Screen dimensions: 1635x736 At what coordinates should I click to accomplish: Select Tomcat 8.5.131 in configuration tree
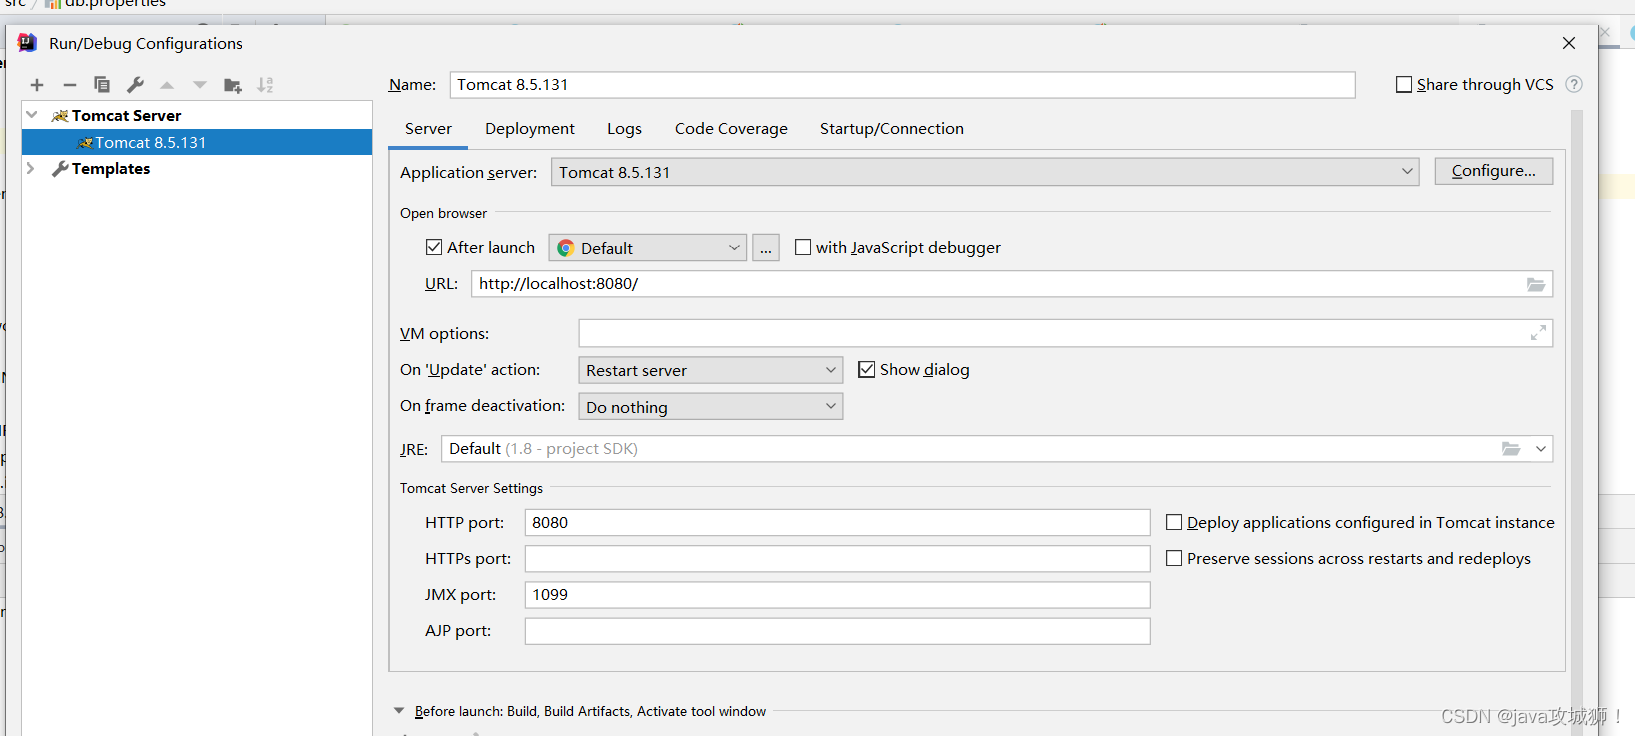pyautogui.click(x=197, y=142)
